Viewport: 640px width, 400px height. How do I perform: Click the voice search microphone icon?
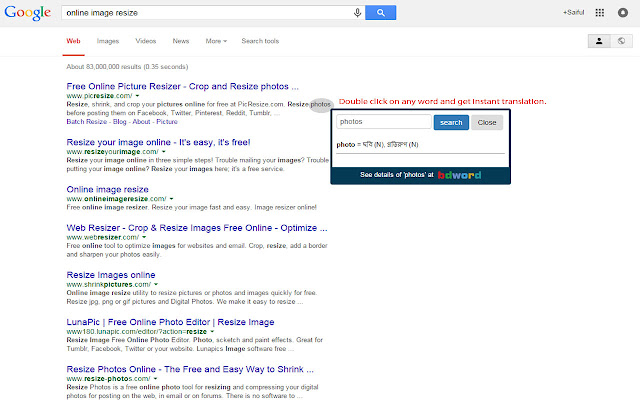(358, 13)
